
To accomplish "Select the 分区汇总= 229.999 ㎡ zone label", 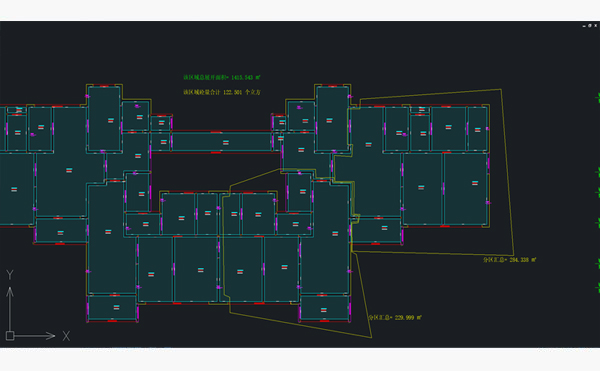I will tap(395, 317).
